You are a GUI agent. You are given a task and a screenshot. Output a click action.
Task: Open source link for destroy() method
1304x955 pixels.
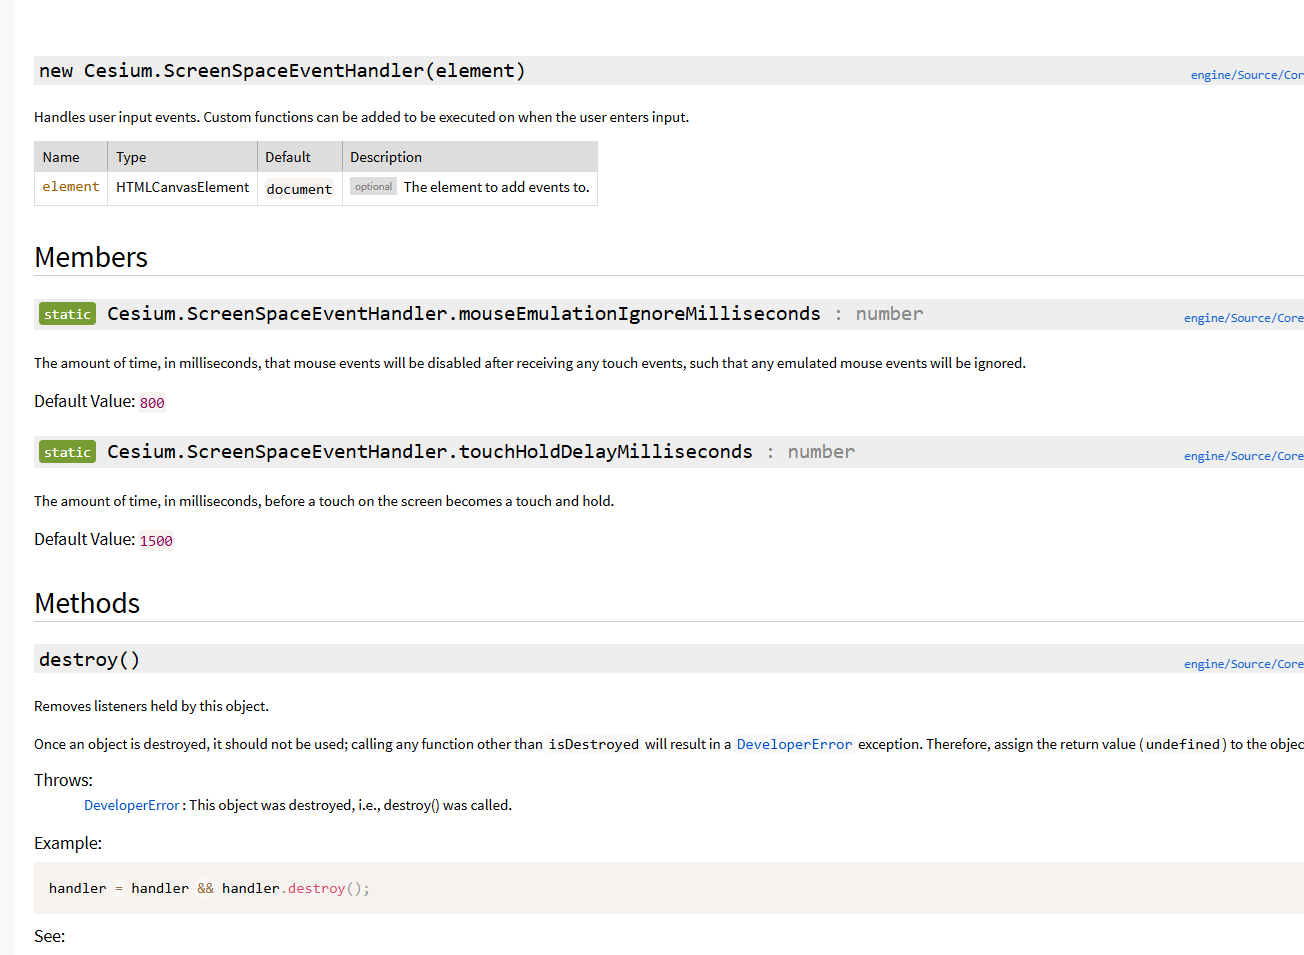[x=1244, y=664]
